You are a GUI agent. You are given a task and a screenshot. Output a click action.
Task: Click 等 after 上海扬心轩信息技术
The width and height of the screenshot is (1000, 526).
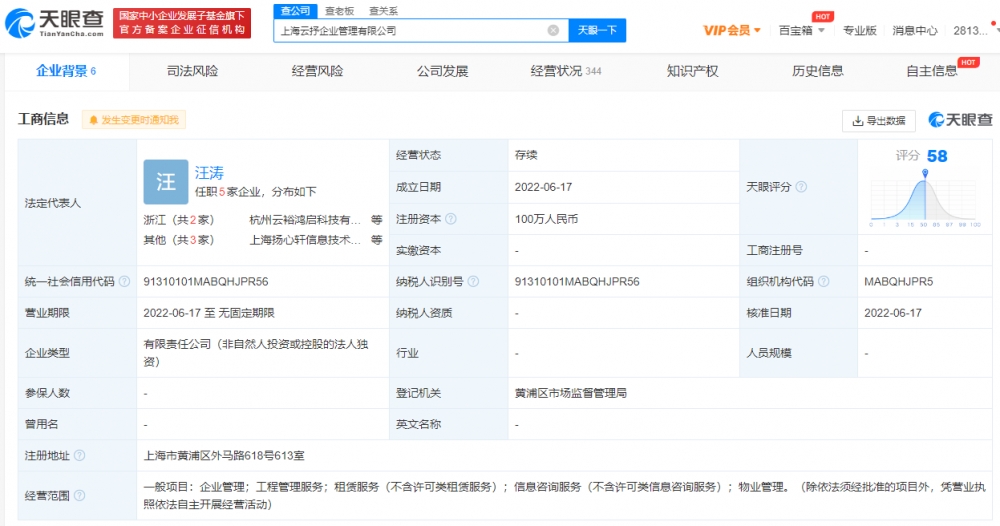click(x=376, y=240)
